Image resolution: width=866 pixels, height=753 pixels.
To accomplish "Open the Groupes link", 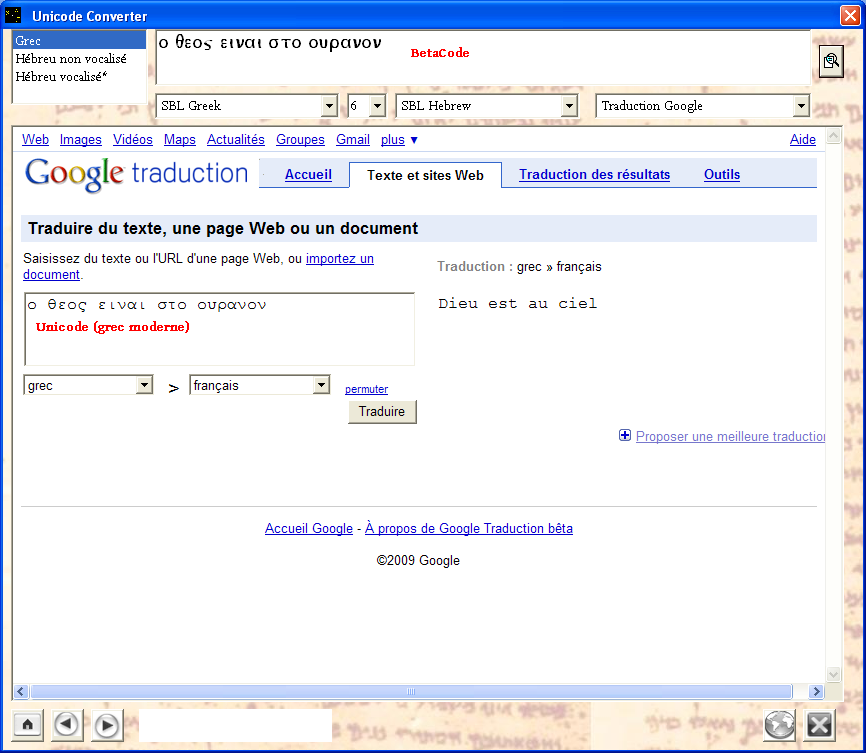I will click(300, 140).
